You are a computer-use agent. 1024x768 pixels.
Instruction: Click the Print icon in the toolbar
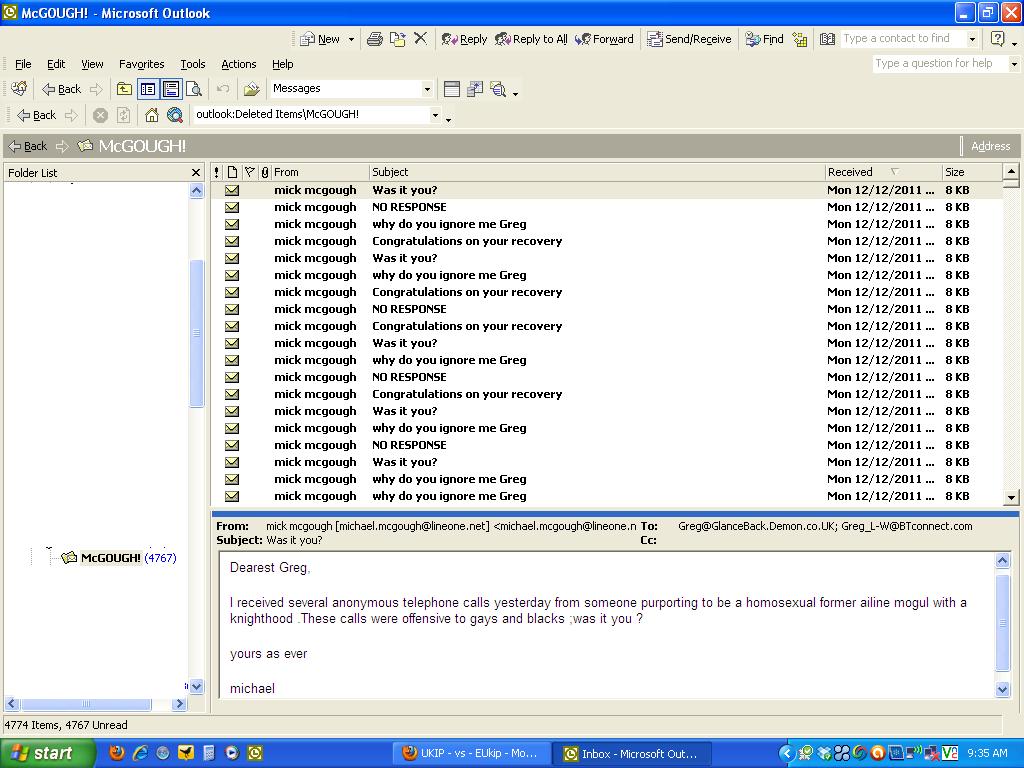coord(375,39)
